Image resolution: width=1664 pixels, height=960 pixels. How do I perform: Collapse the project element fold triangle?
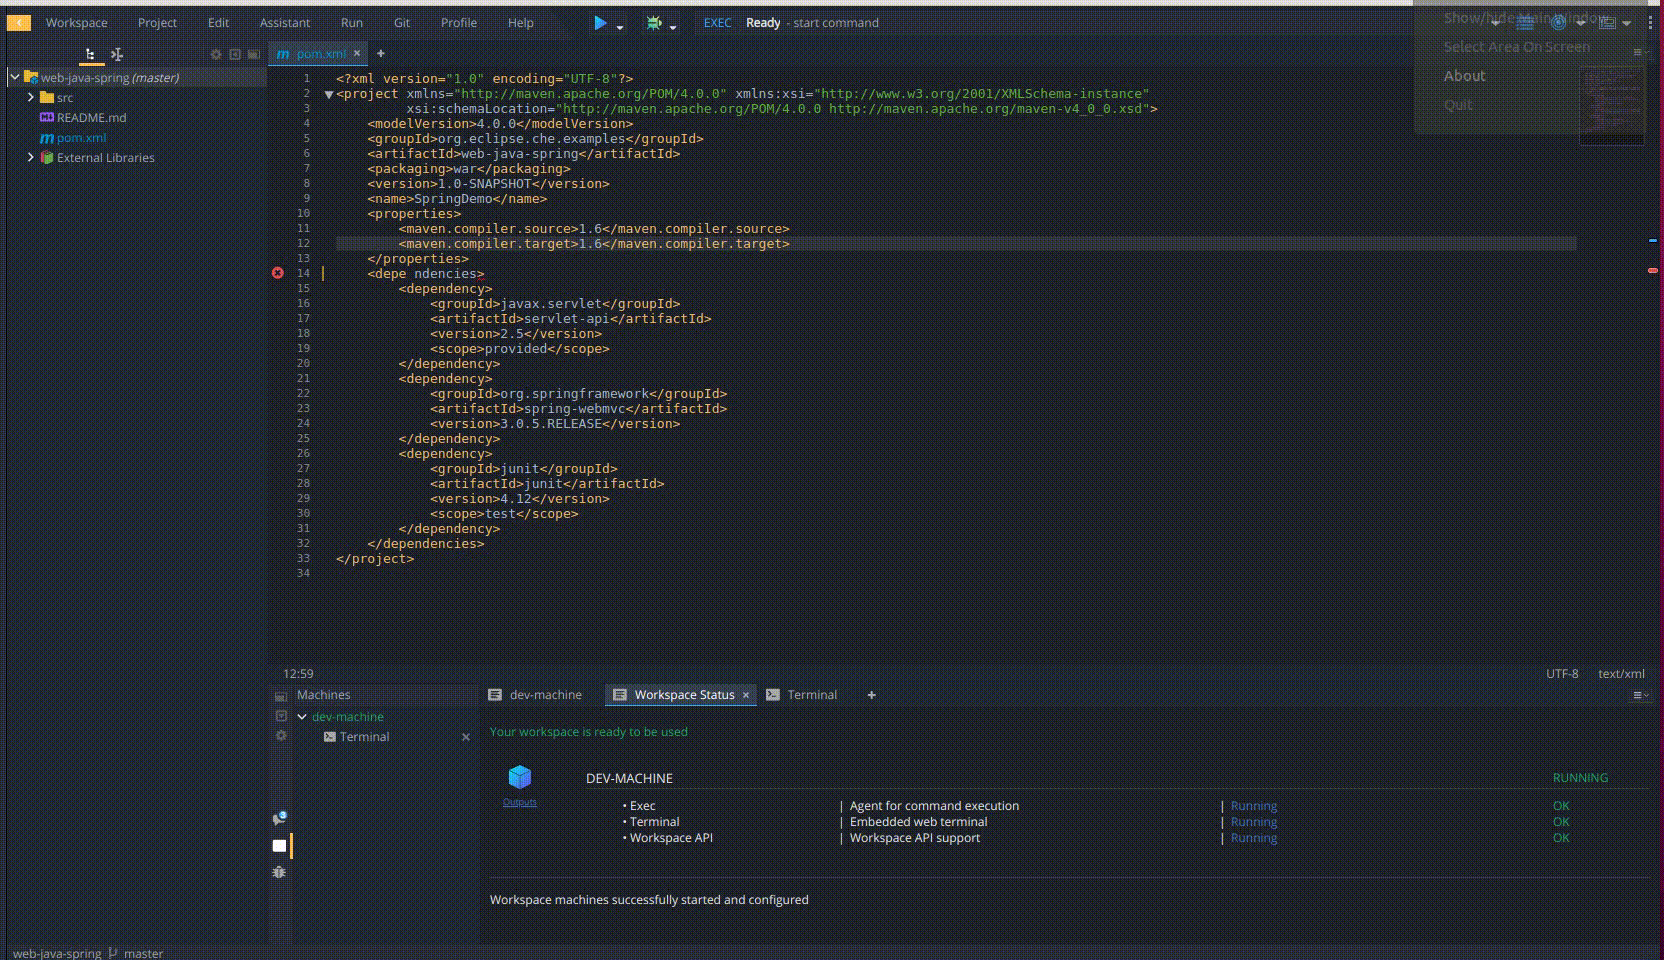pyautogui.click(x=328, y=94)
